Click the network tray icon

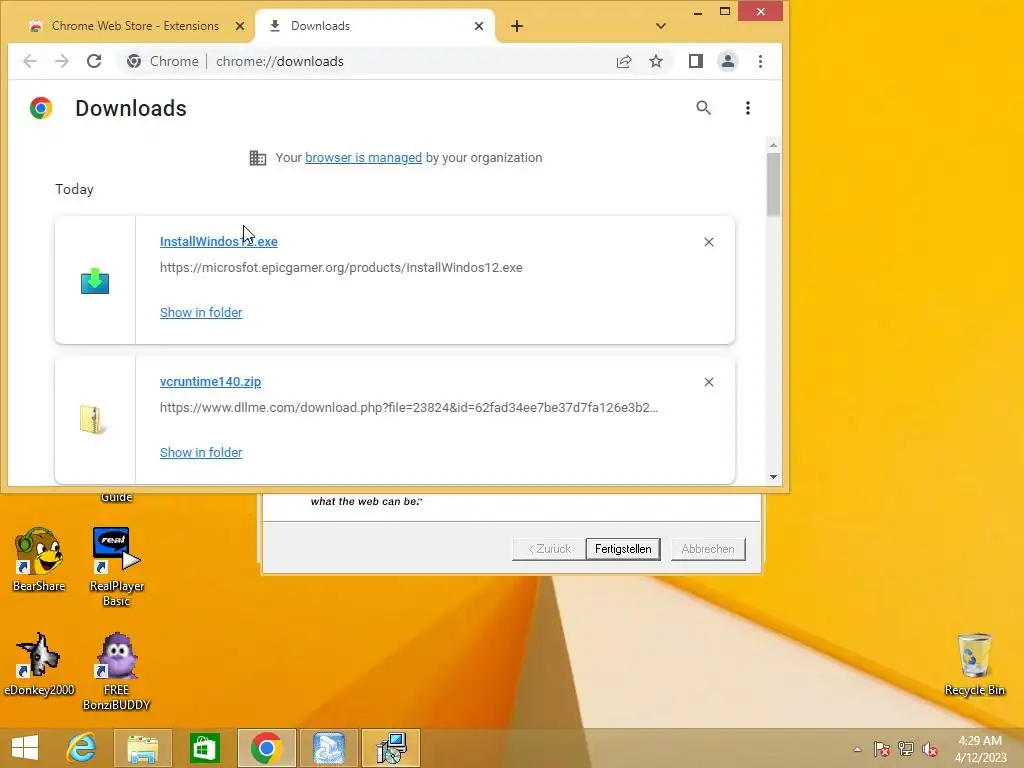coord(905,749)
